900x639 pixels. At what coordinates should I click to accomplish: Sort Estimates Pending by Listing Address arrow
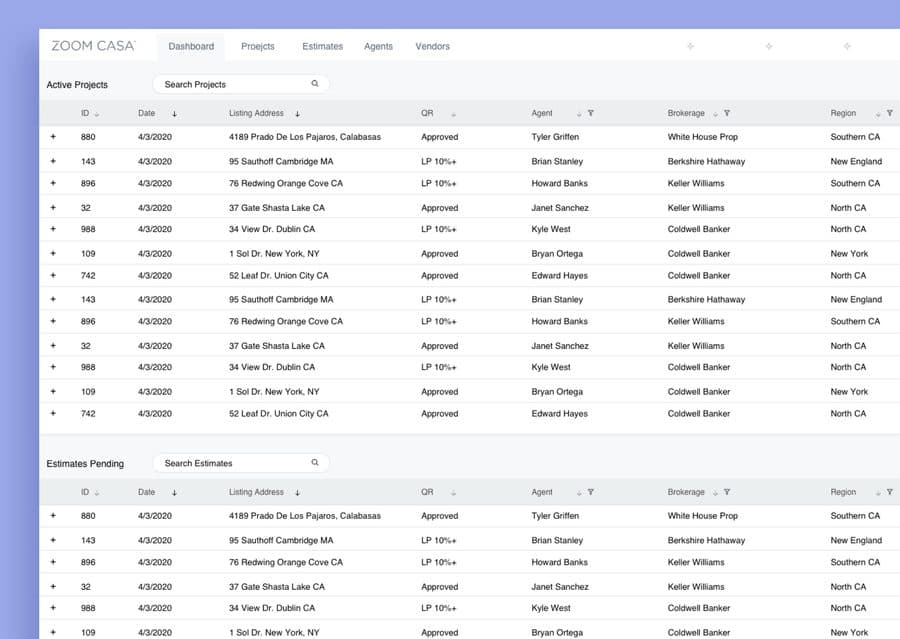pyautogui.click(x=297, y=493)
